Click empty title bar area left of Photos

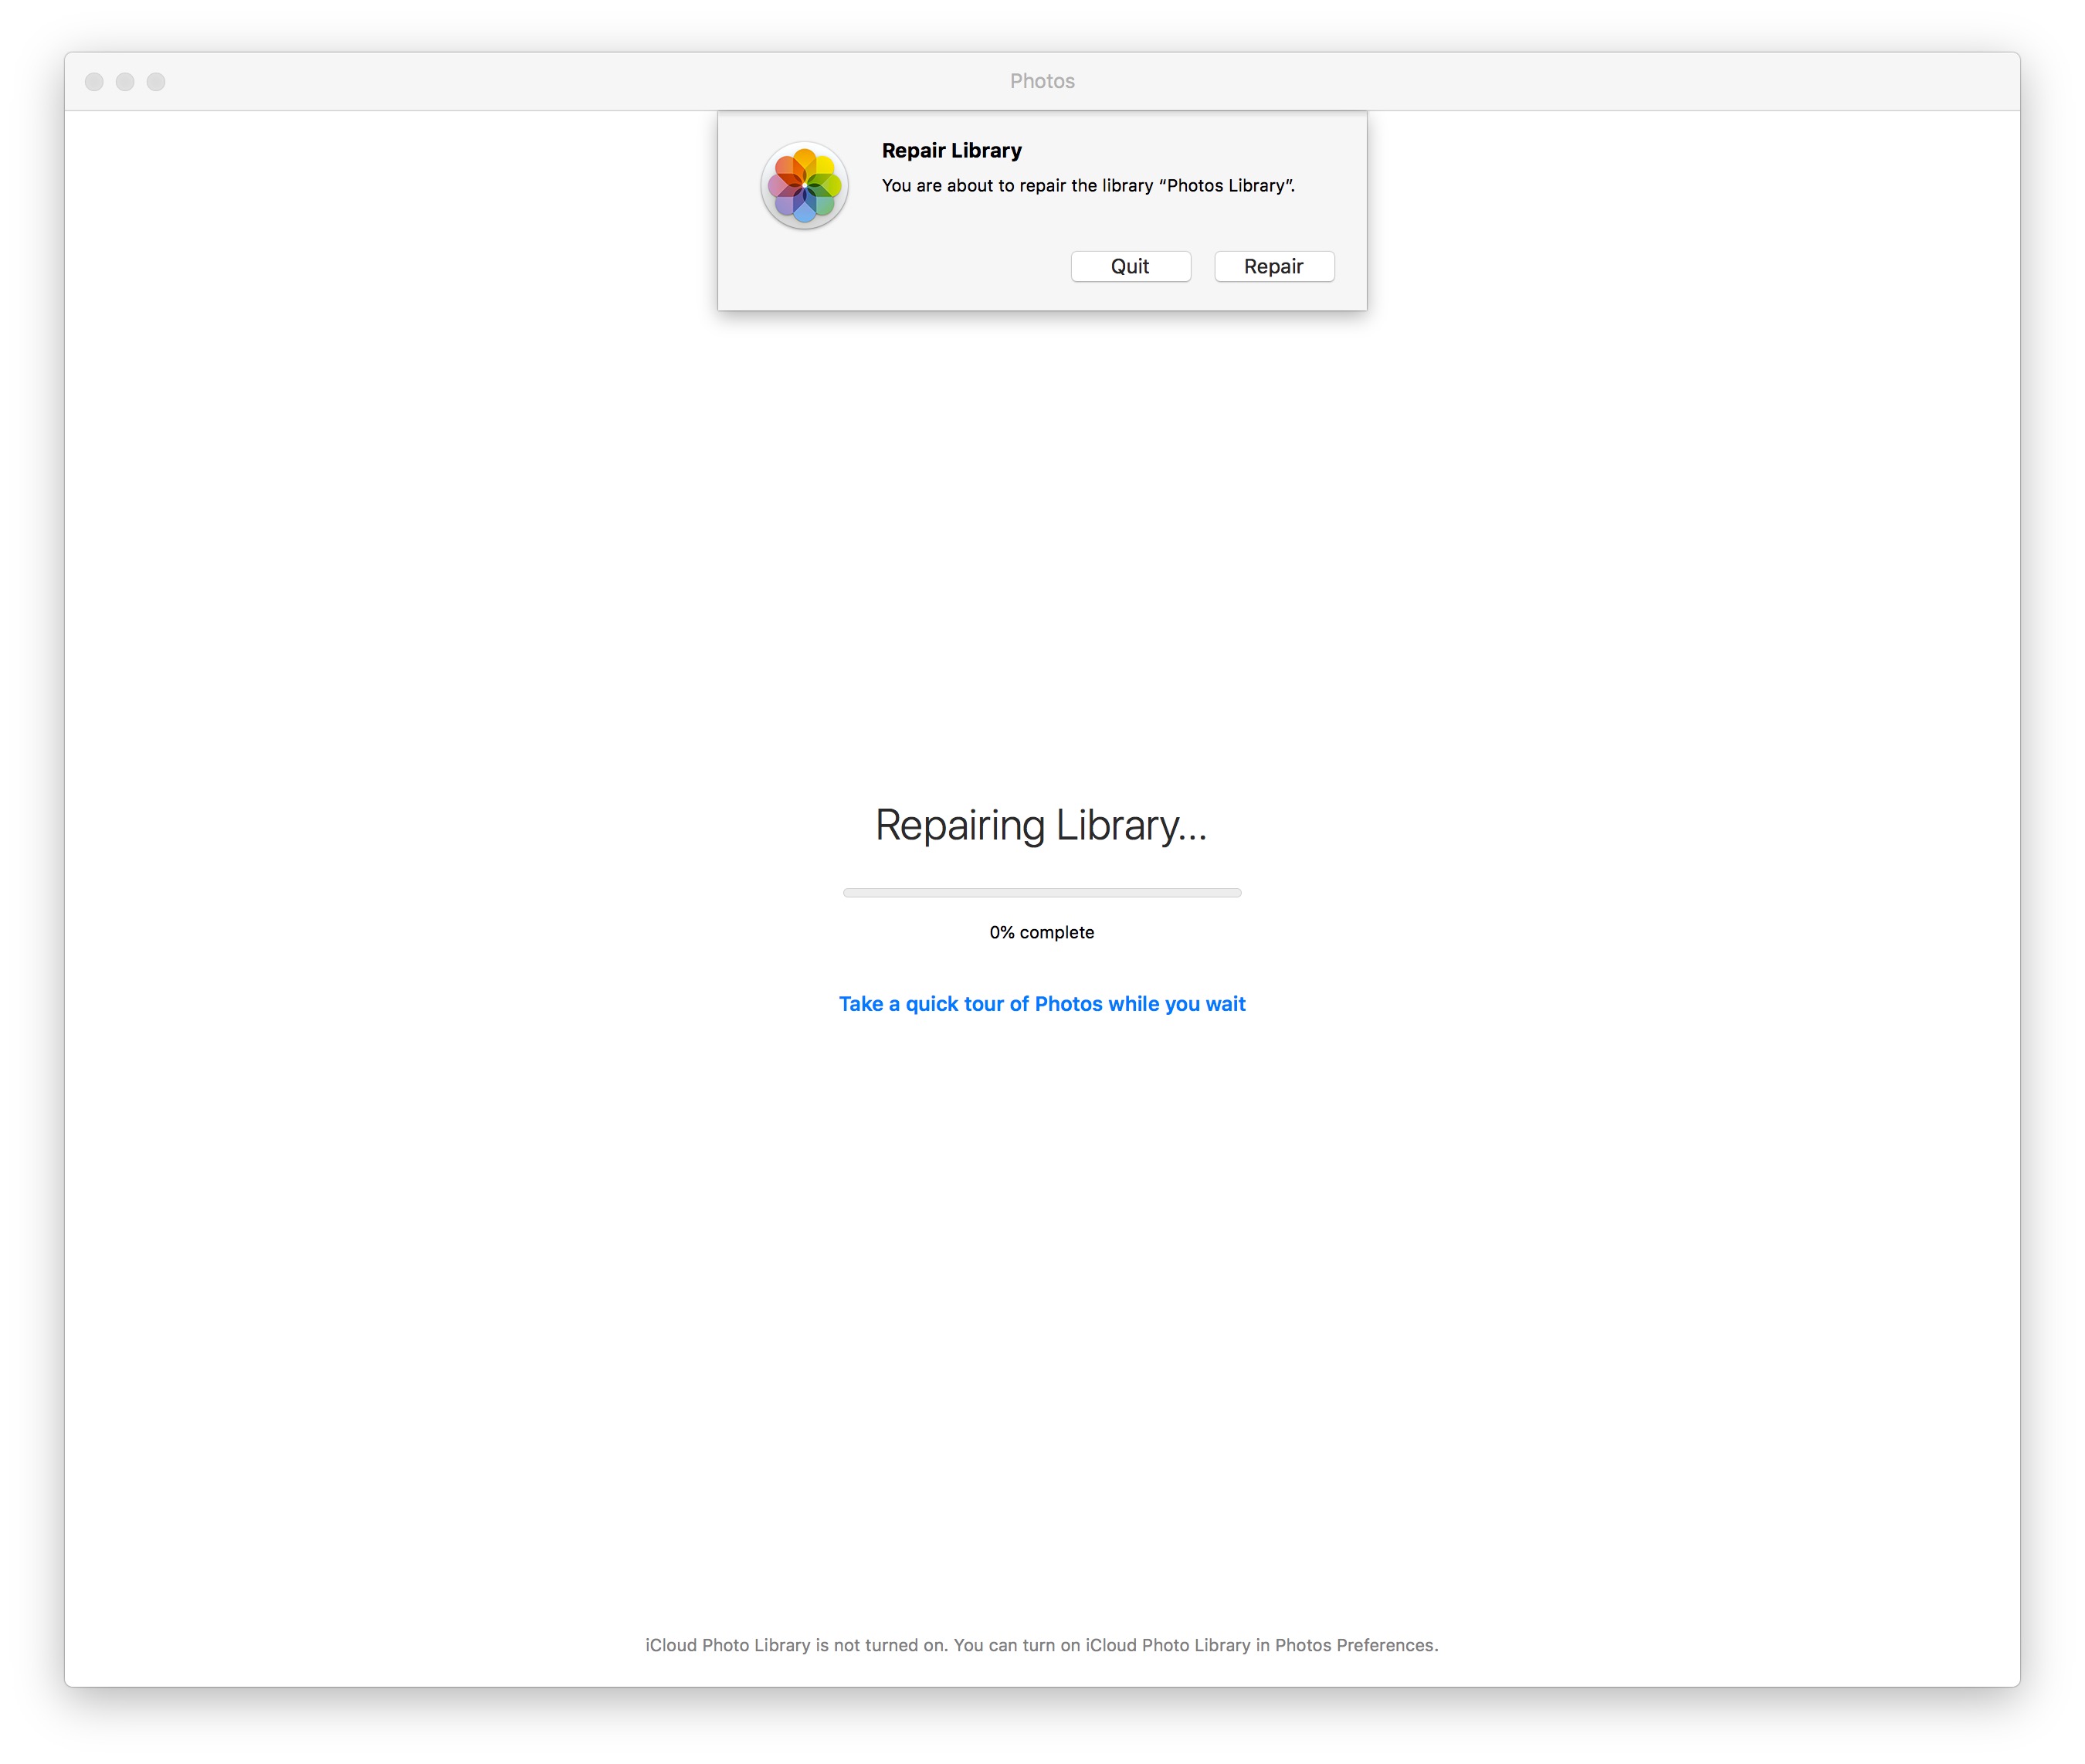click(600, 81)
